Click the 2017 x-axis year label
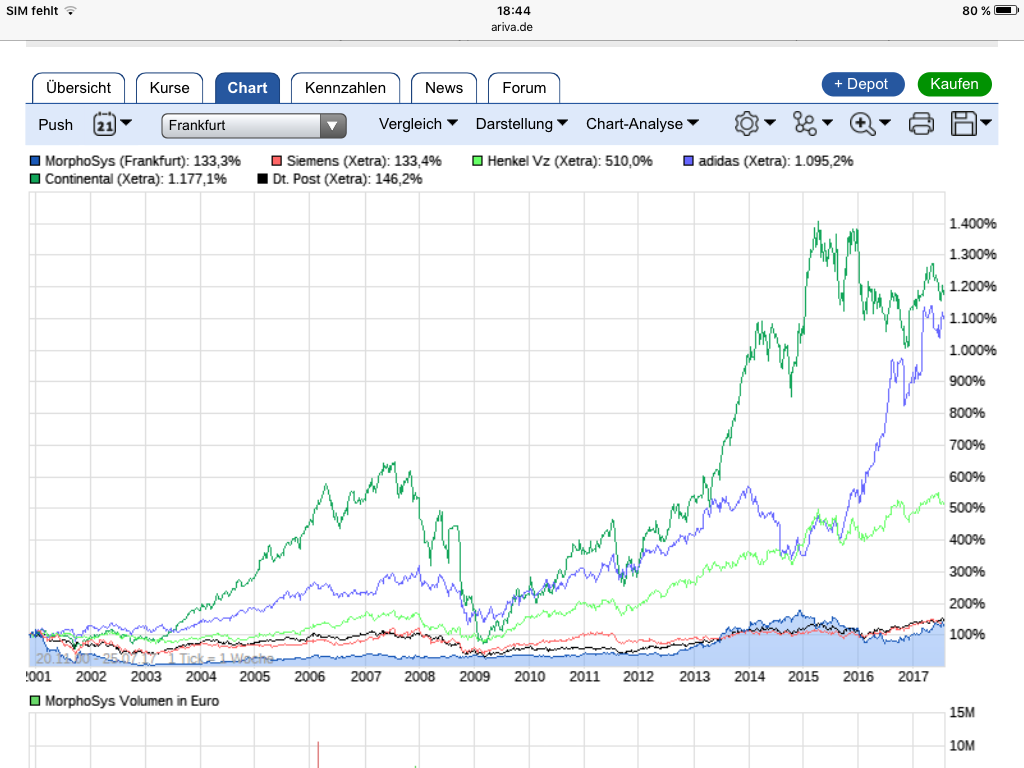Image resolution: width=1024 pixels, height=768 pixels. coord(913,677)
